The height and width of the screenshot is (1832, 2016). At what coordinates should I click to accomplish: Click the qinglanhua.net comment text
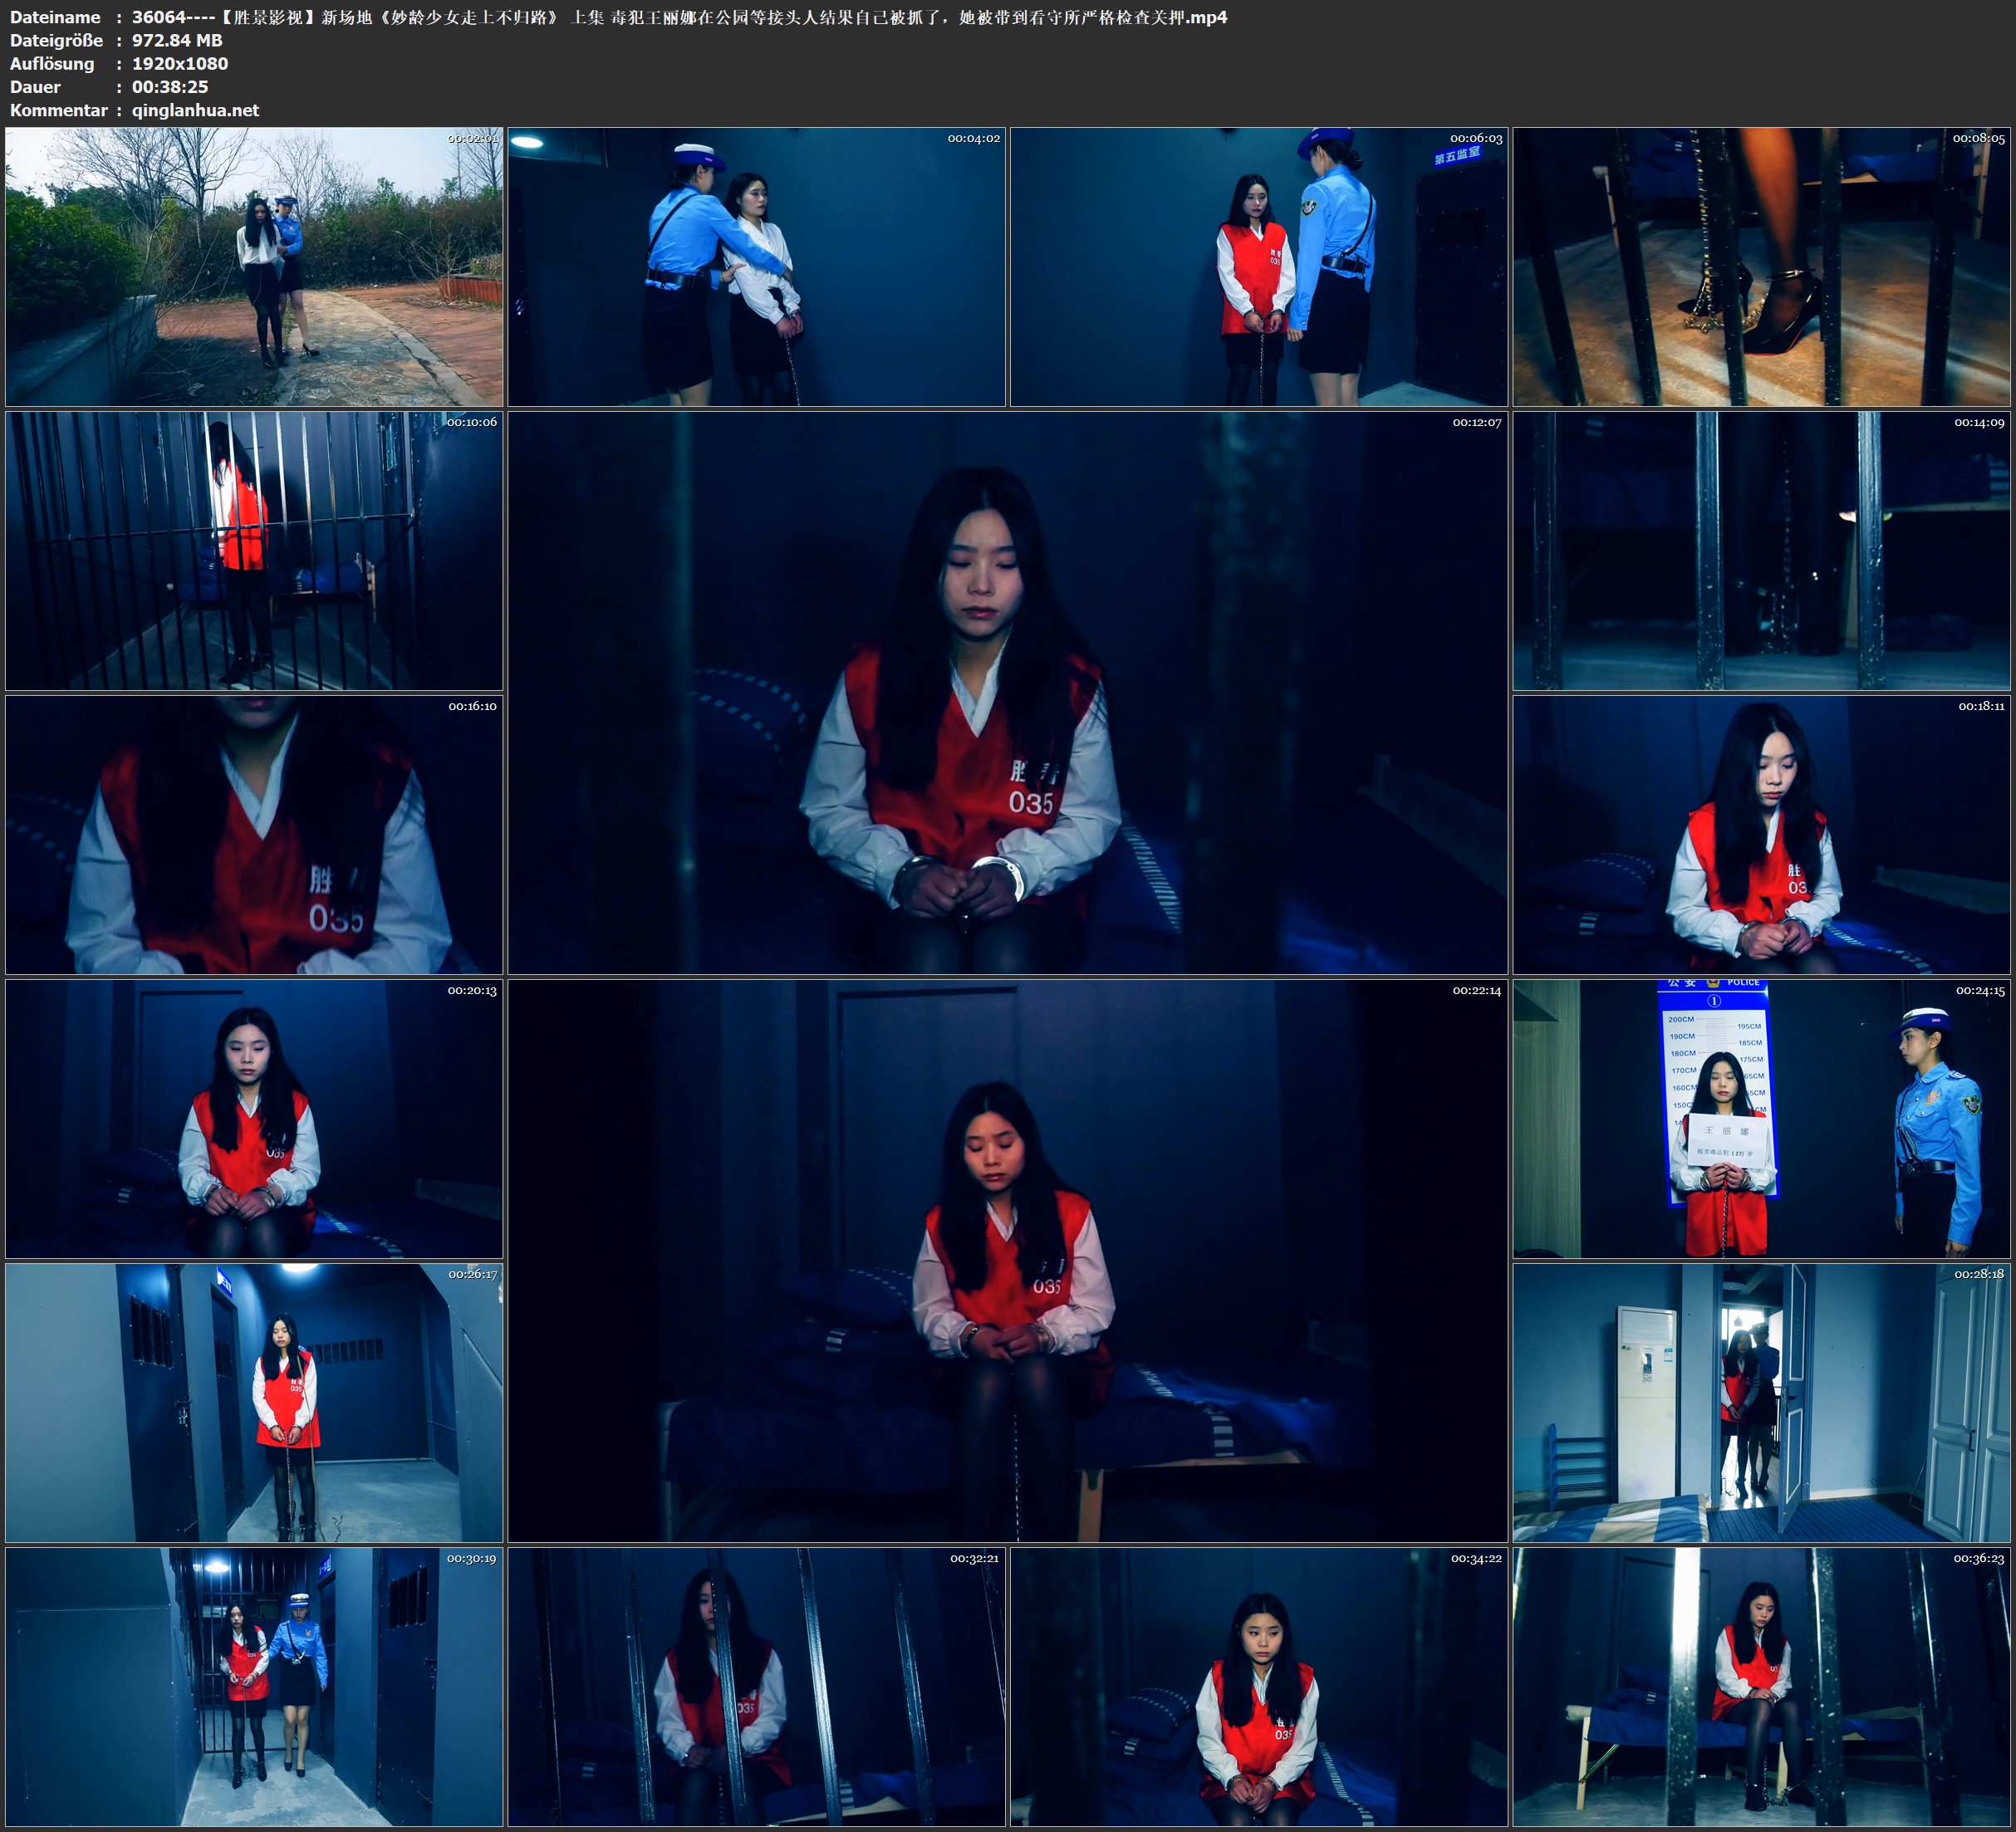tap(195, 110)
